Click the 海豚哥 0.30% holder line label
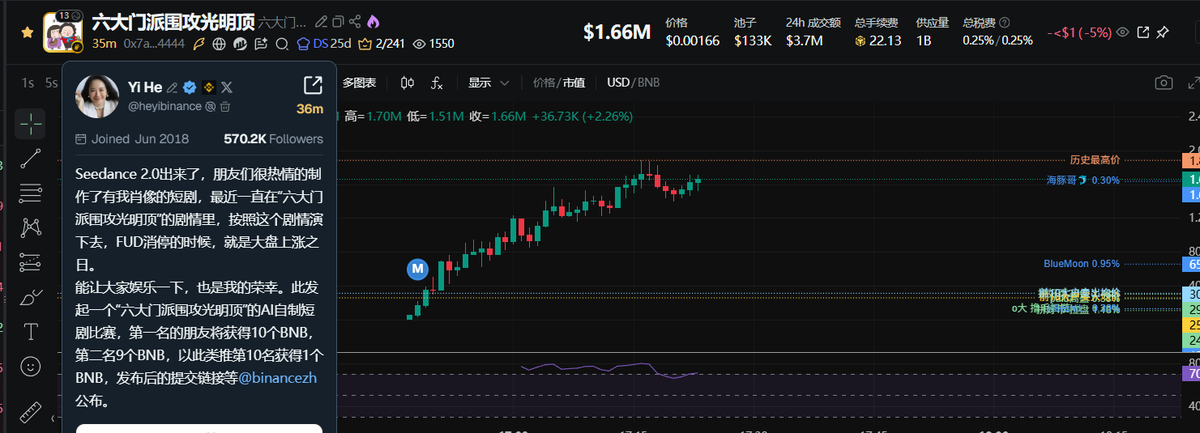Viewport: 1200px width, 433px height. pos(1083,180)
